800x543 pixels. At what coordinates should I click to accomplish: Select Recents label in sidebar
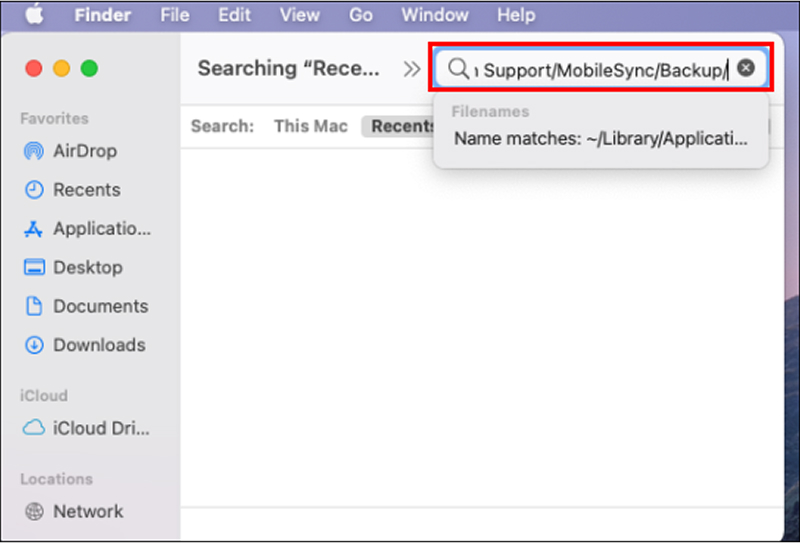[x=87, y=190]
